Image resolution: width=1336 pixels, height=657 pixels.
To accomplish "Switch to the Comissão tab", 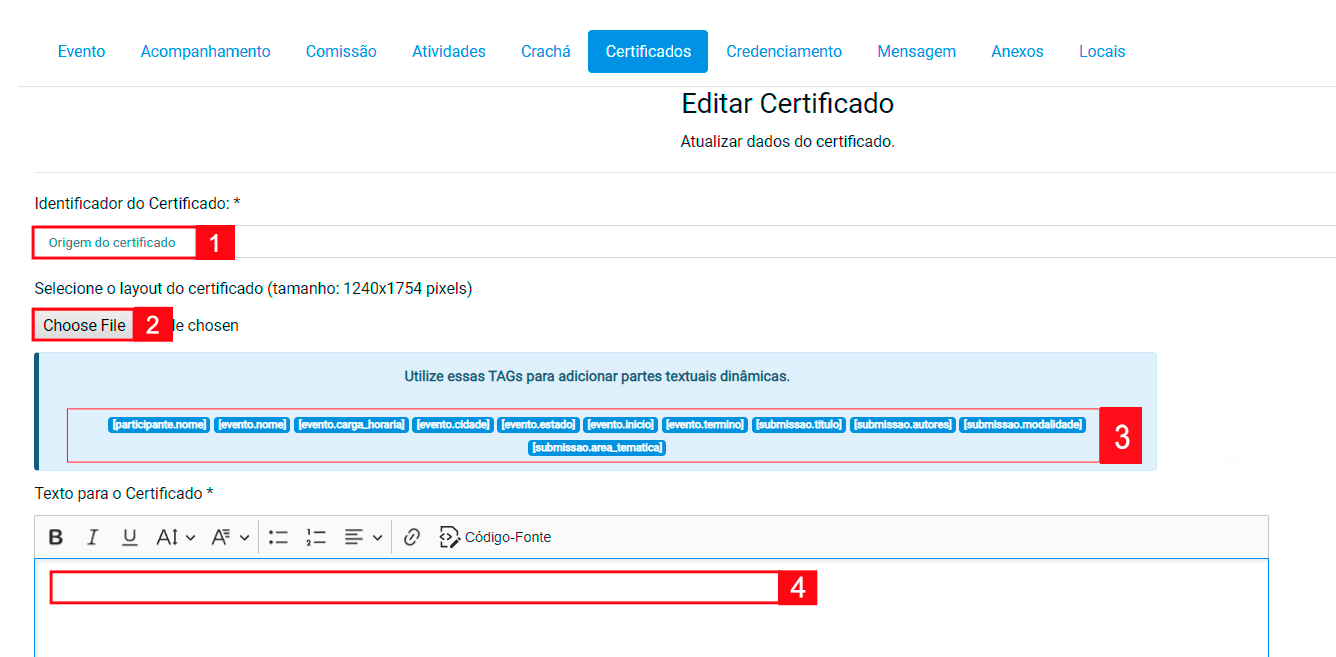I will tap(341, 51).
